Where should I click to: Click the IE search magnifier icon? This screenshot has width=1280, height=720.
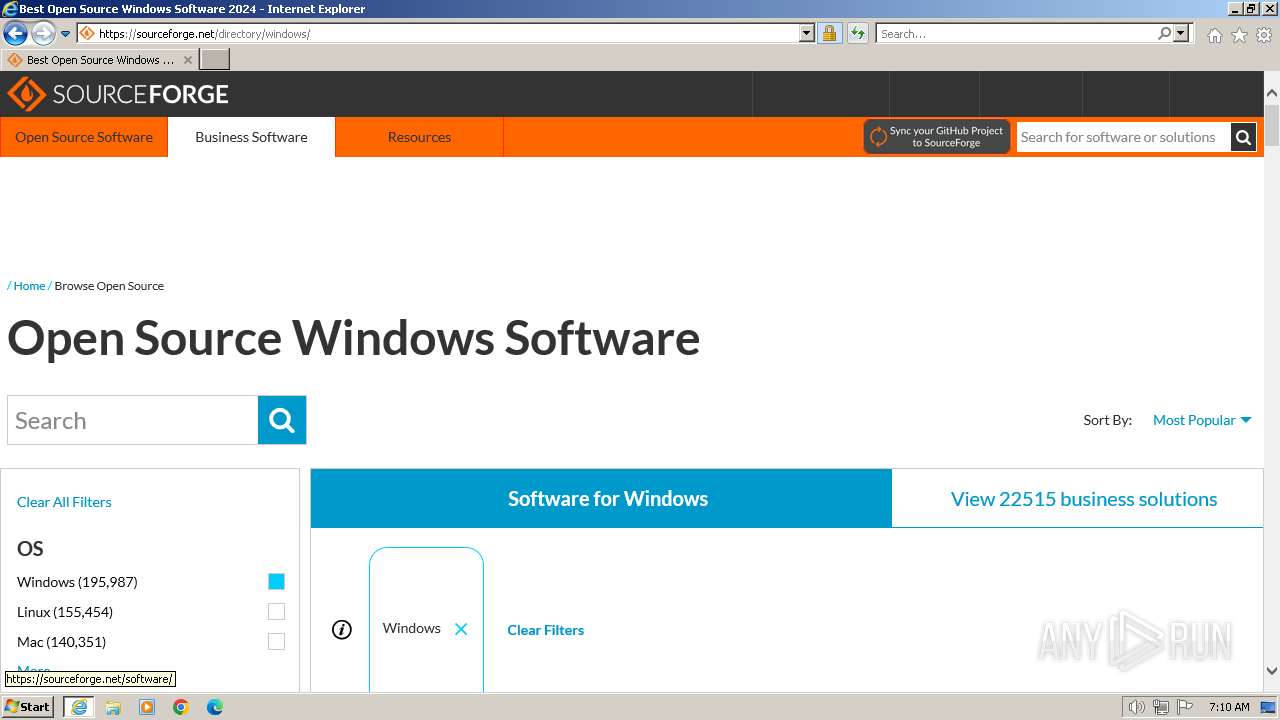1164,34
